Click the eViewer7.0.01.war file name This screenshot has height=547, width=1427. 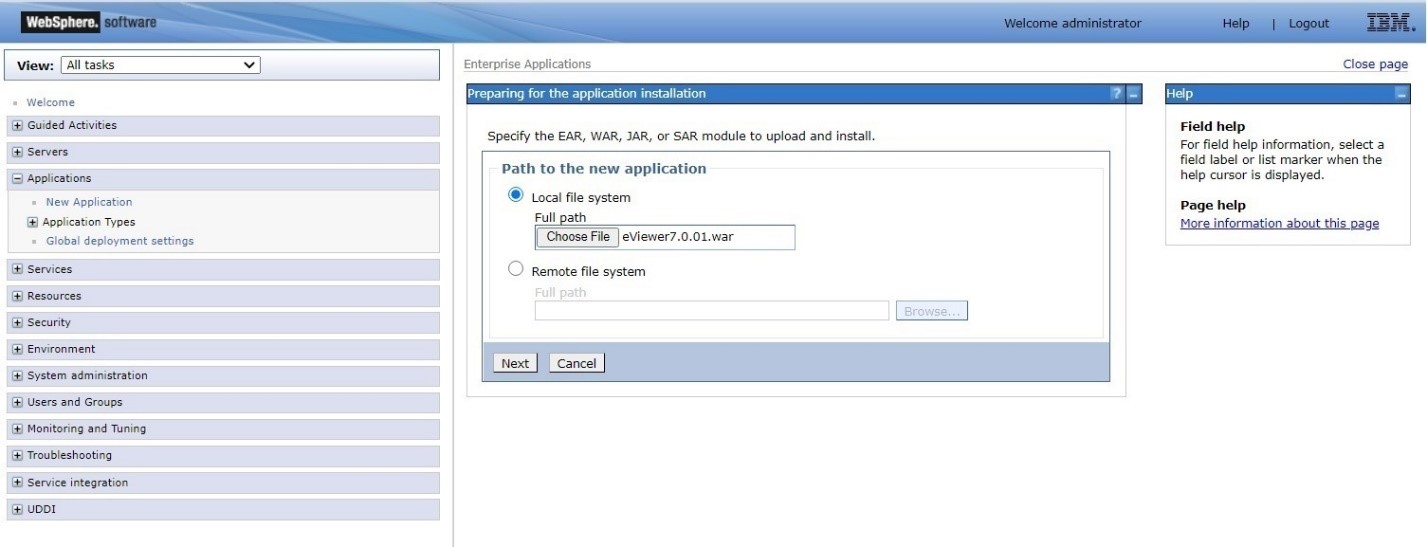coord(678,237)
